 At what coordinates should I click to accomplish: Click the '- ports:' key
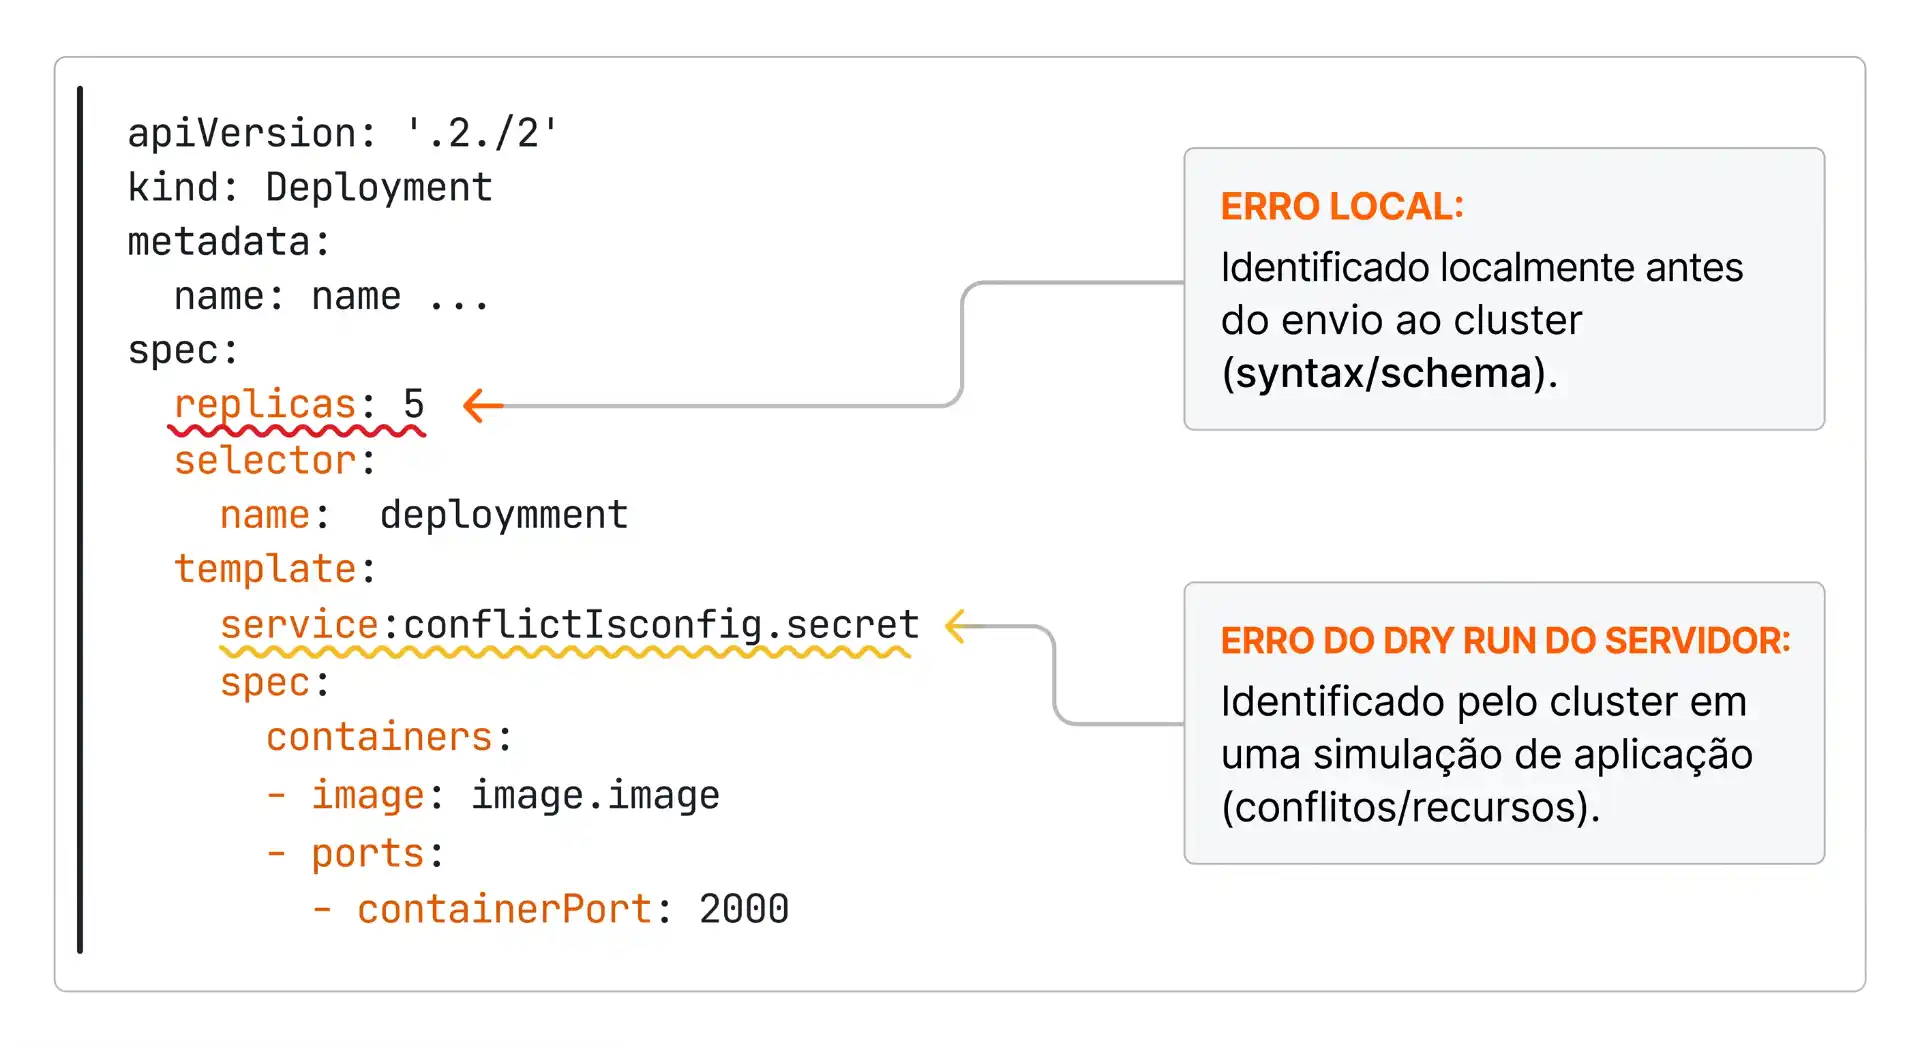(x=355, y=854)
